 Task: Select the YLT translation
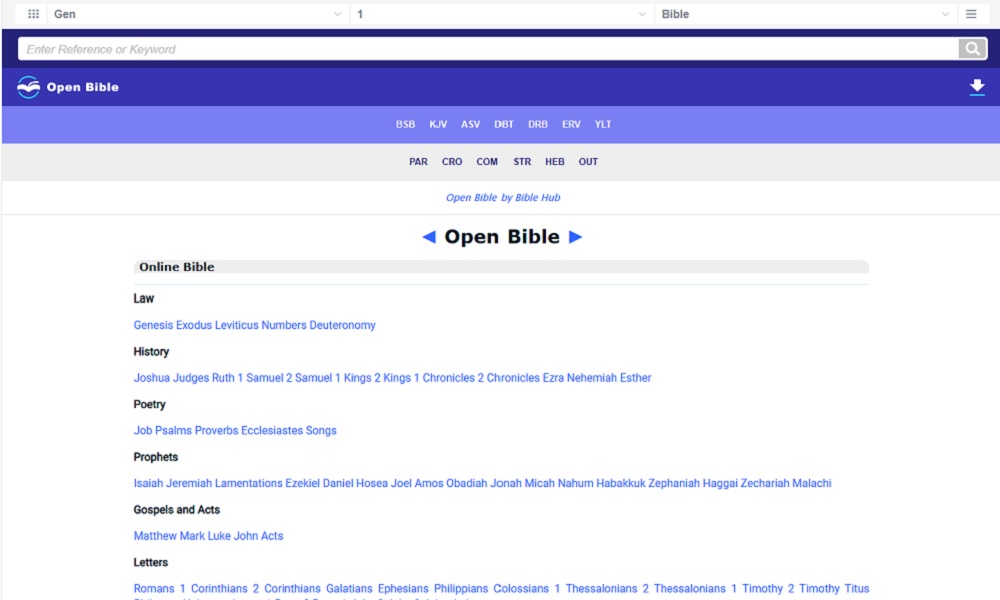click(x=602, y=124)
